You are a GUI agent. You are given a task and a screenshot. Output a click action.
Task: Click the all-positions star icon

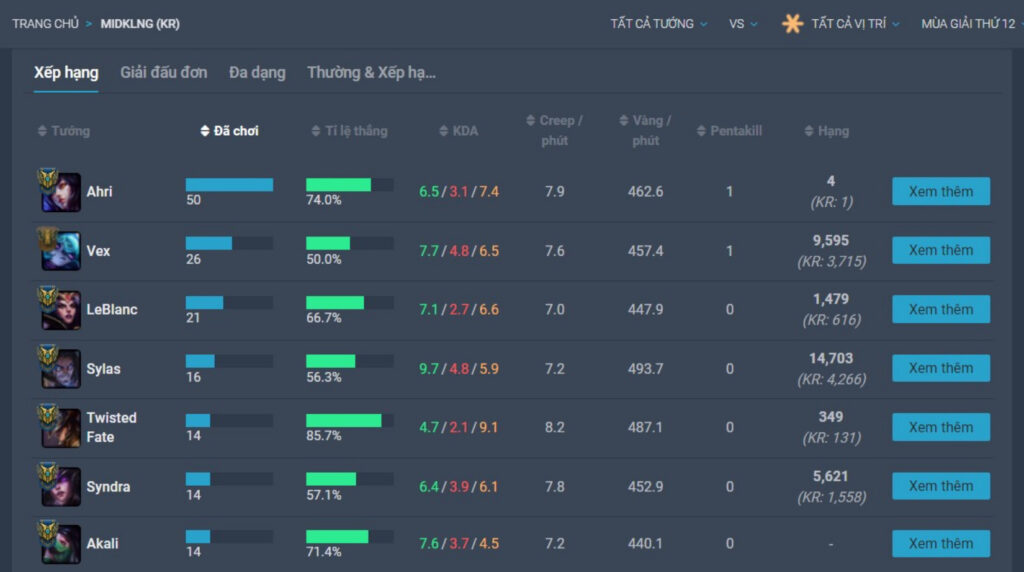click(792, 24)
